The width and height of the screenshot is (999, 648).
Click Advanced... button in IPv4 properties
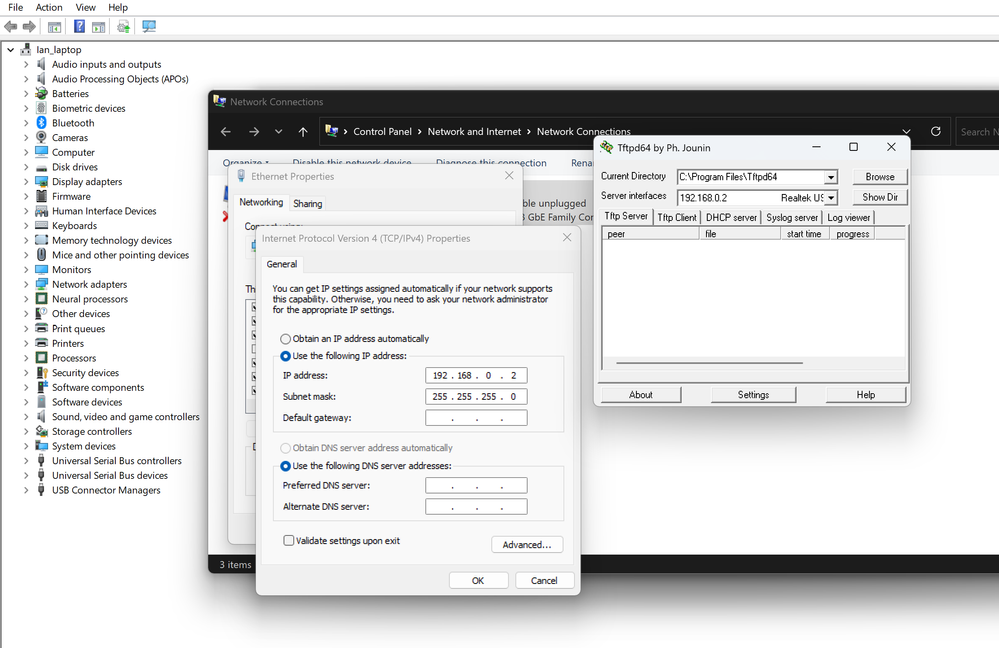click(x=527, y=545)
